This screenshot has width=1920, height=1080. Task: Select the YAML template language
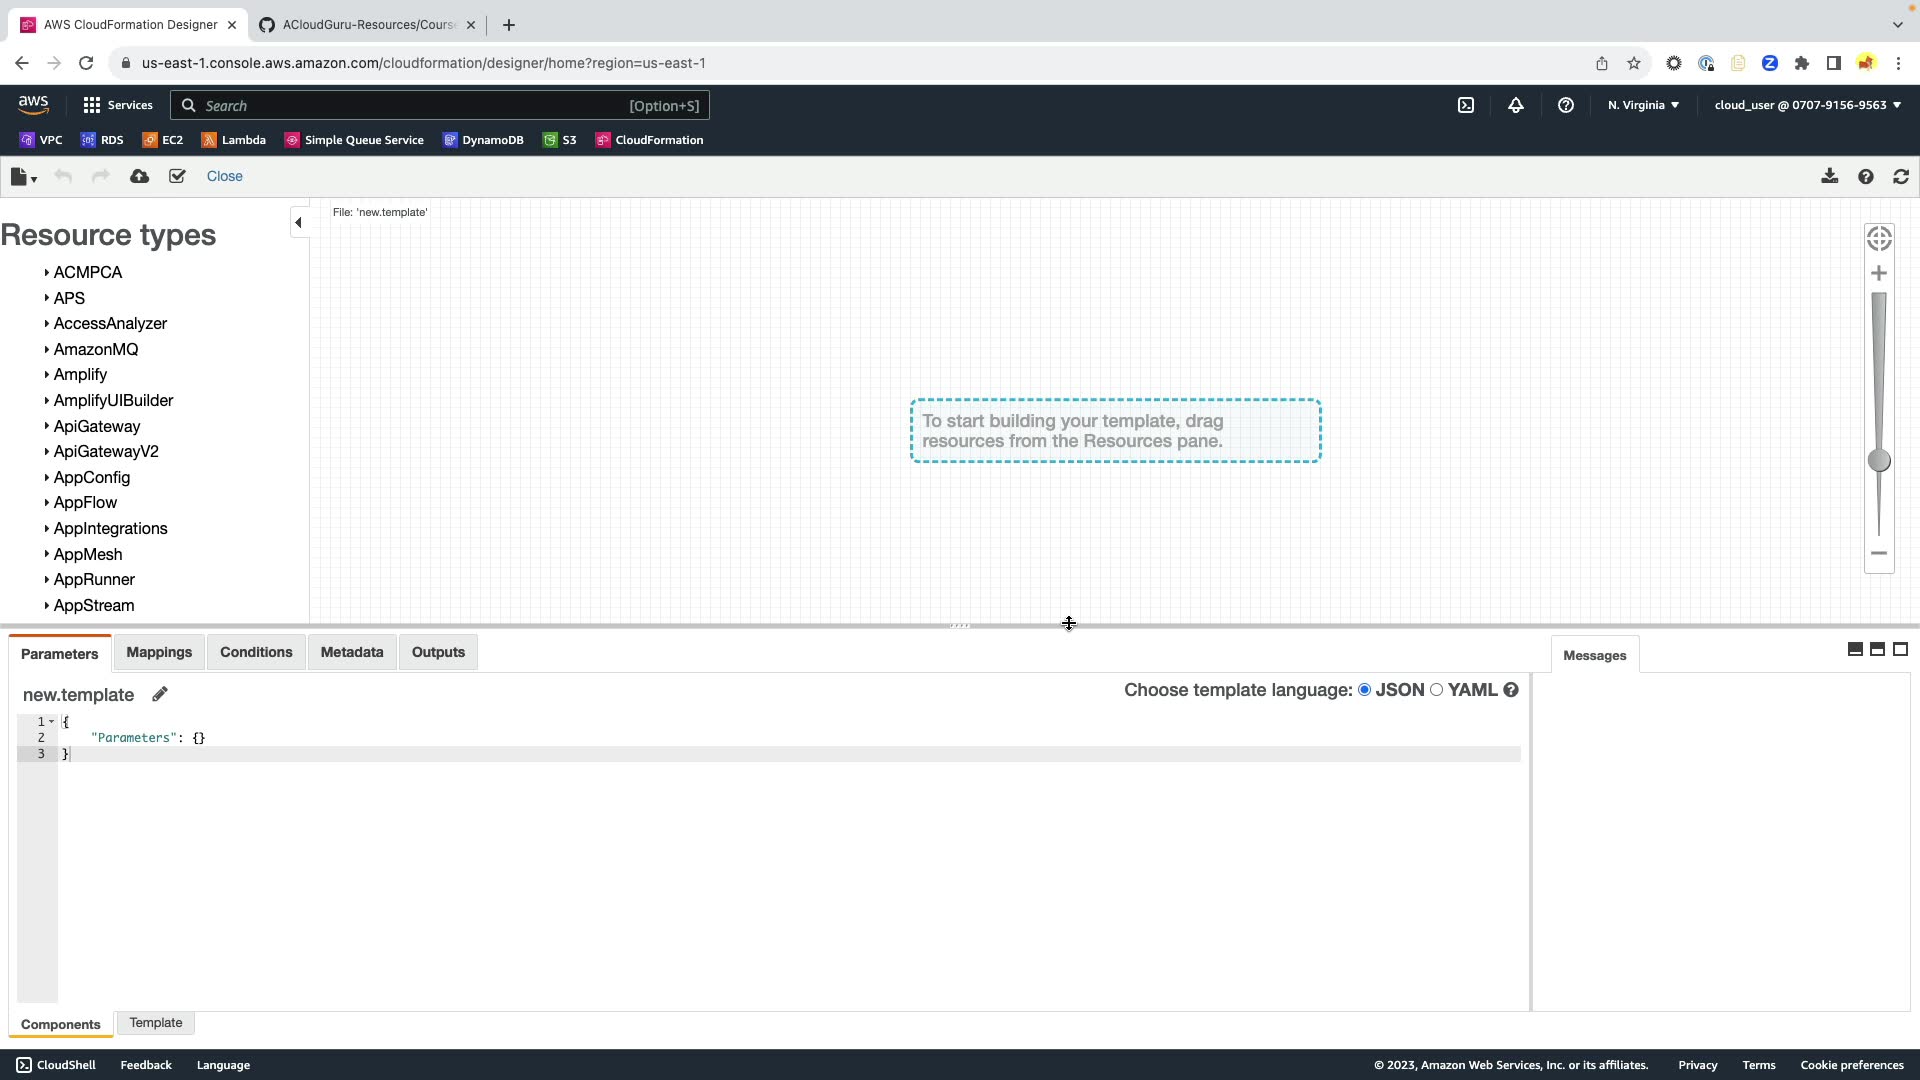pos(1437,690)
